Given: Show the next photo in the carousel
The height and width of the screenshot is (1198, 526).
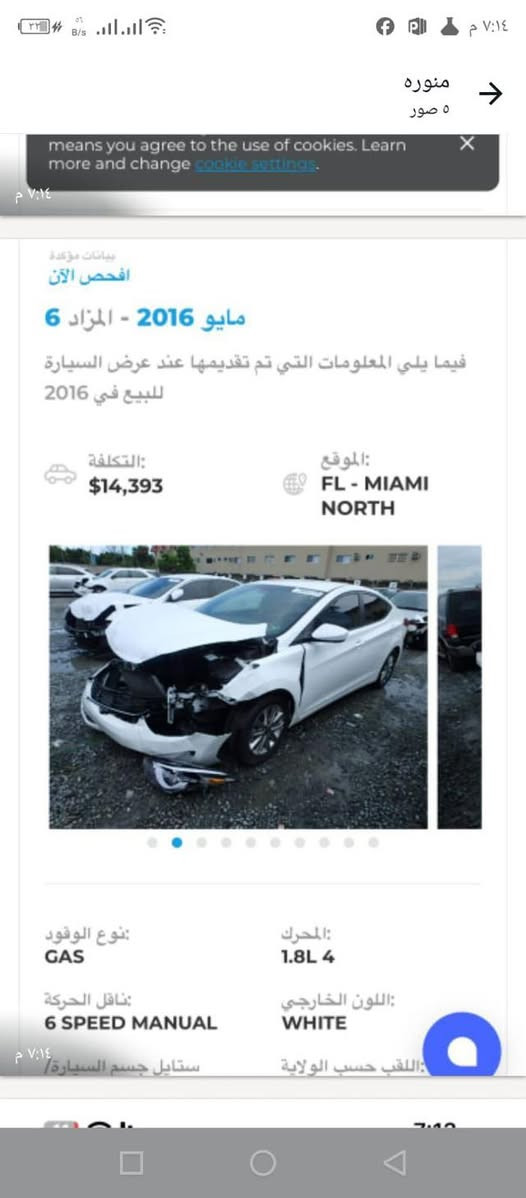Looking at the screenshot, I should click(459, 687).
